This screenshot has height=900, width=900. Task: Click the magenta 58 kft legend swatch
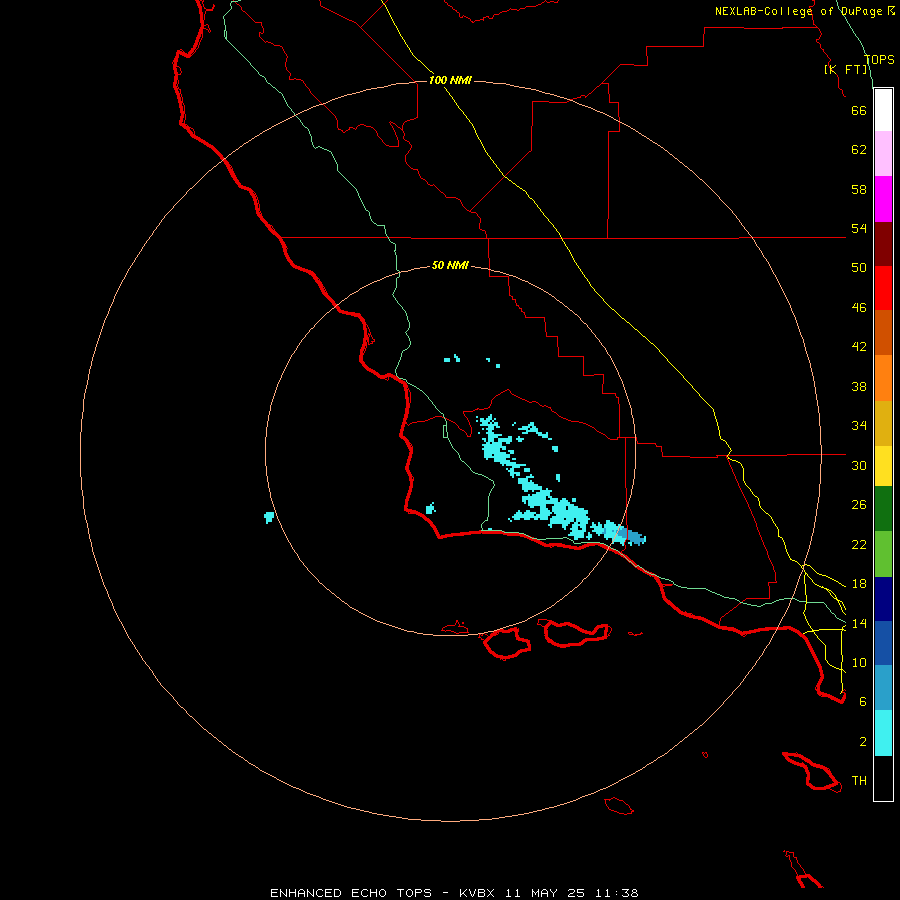883,199
